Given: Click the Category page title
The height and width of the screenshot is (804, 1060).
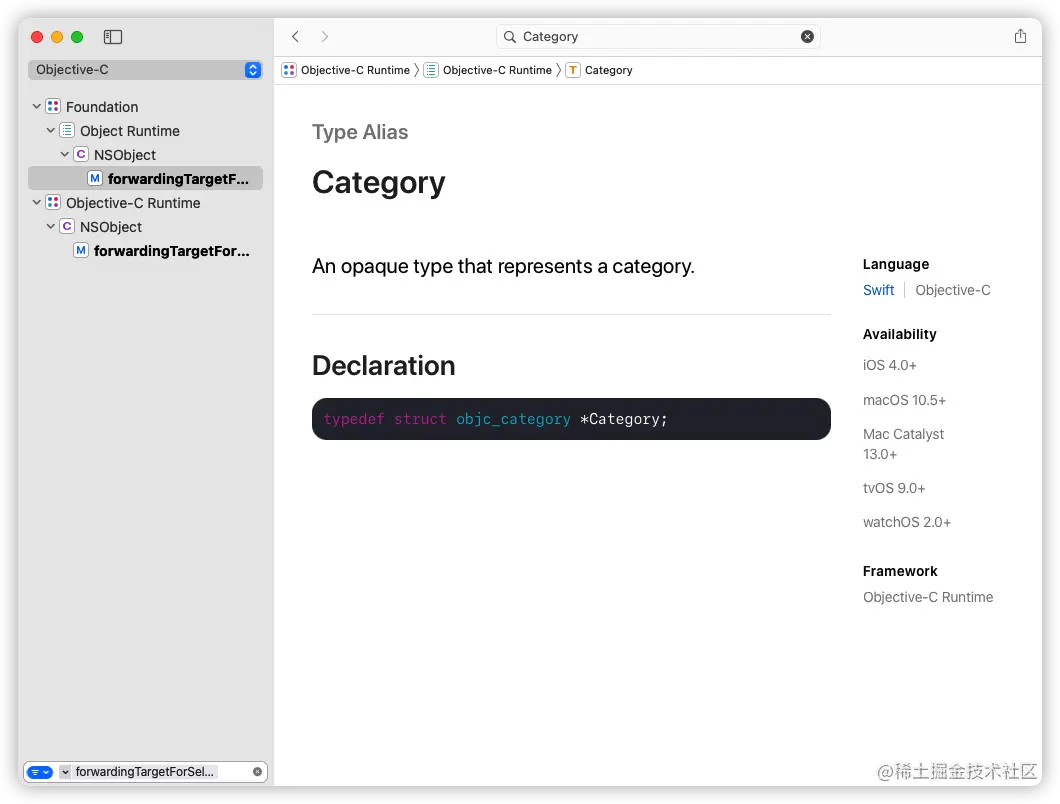Looking at the screenshot, I should (379, 183).
